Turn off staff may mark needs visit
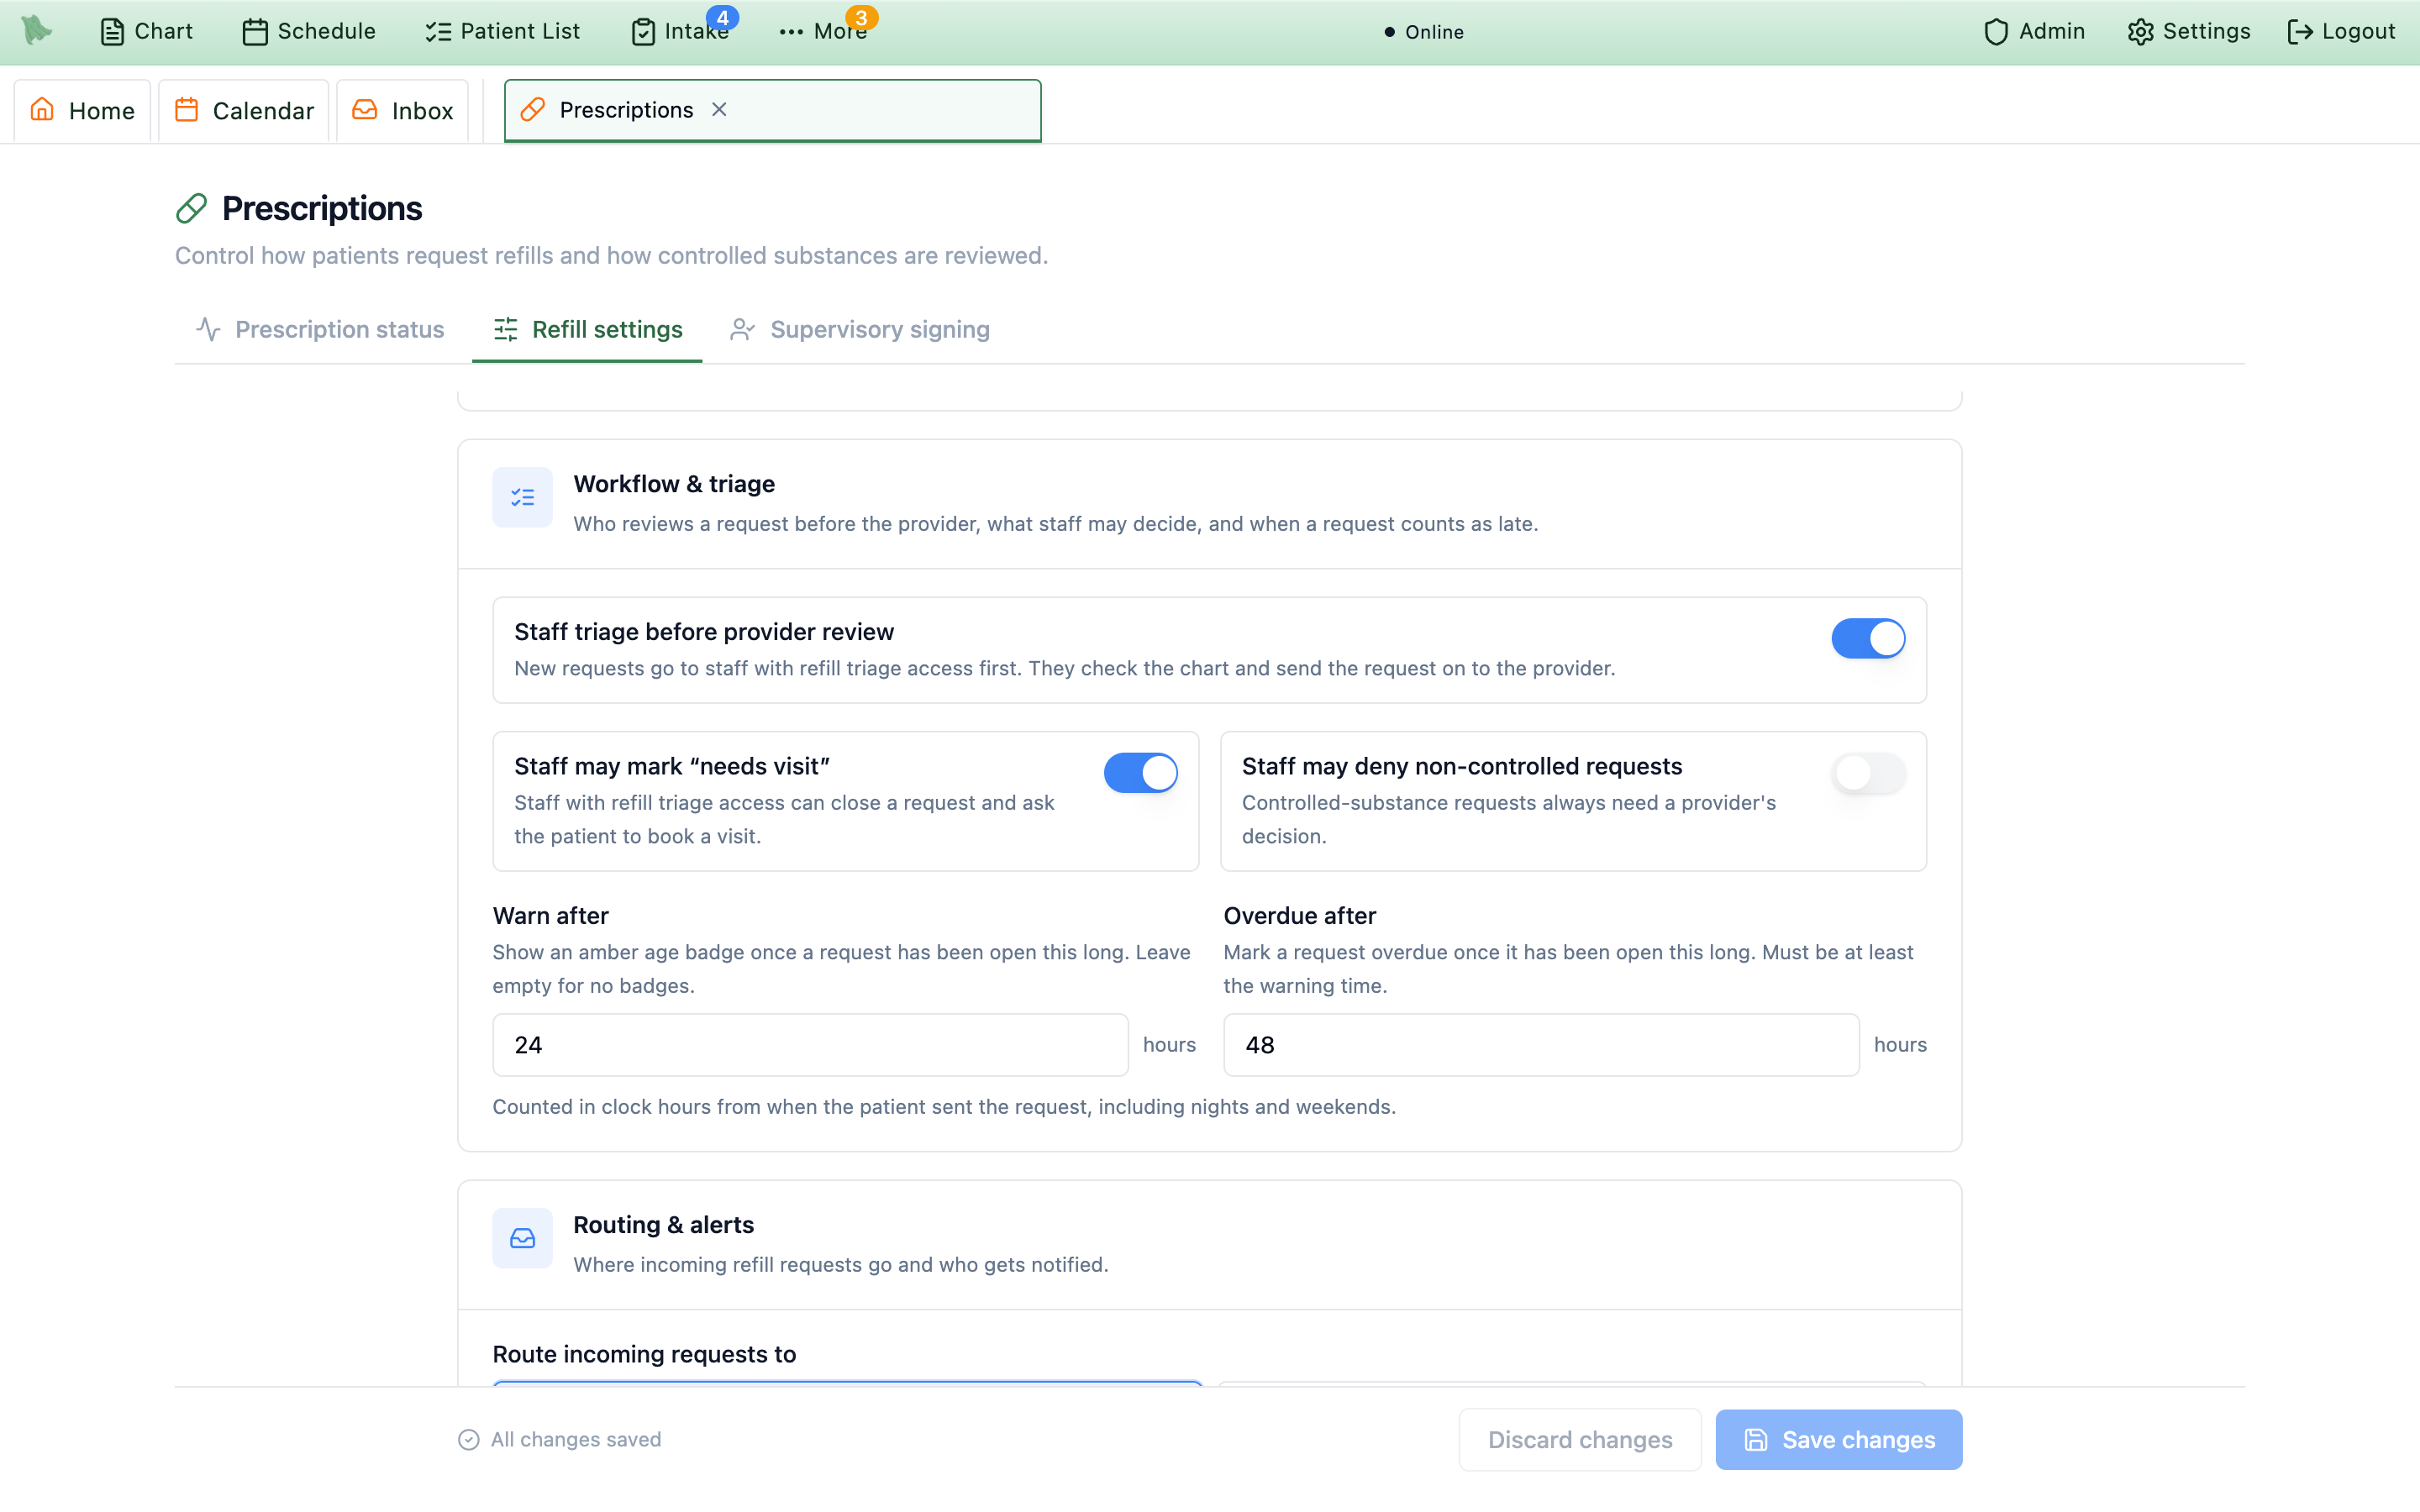 coord(1140,773)
